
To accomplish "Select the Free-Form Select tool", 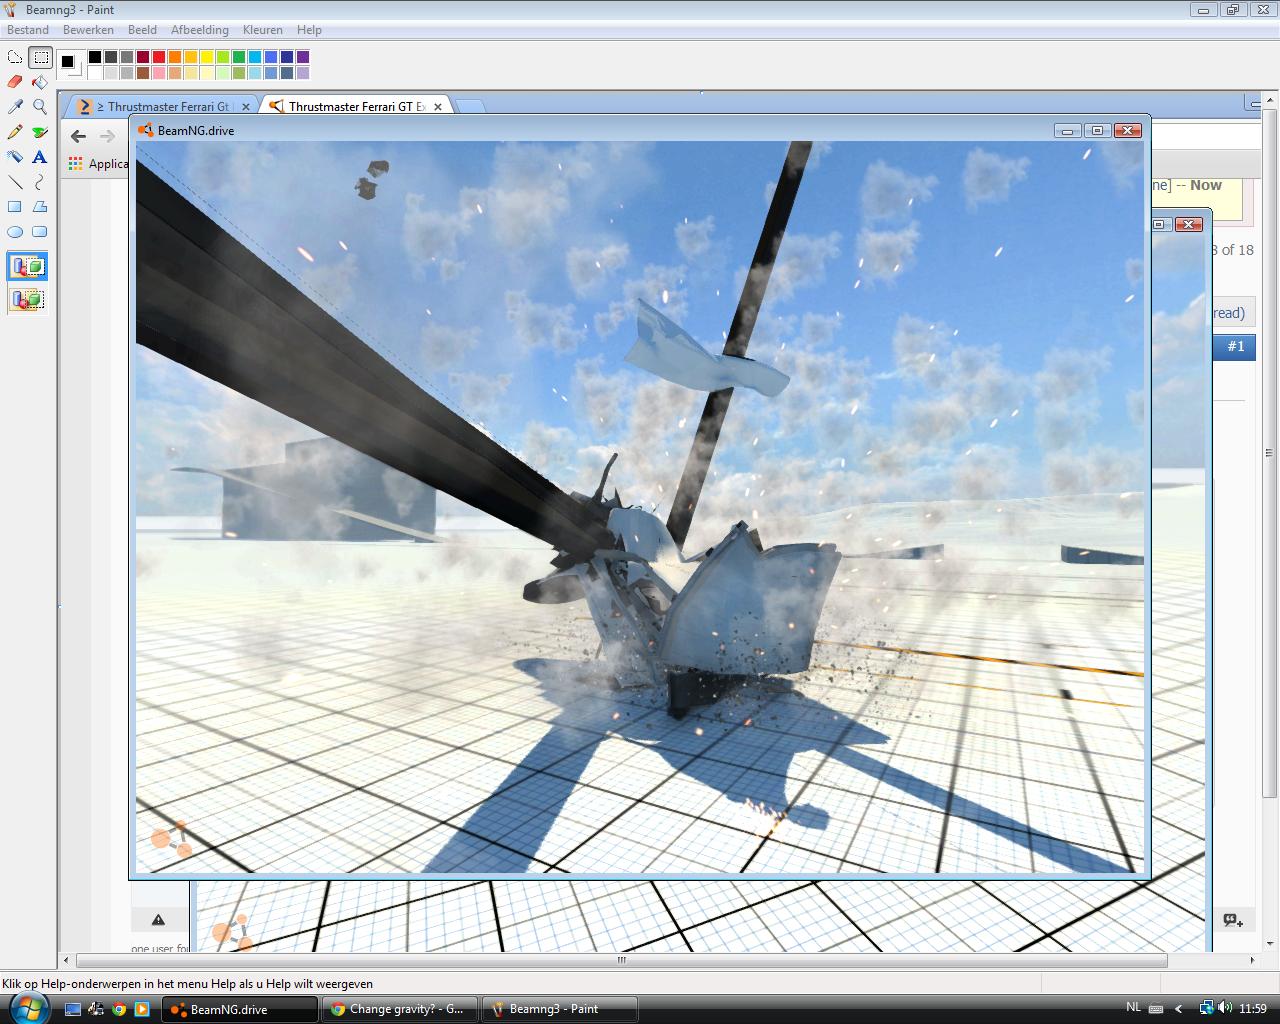I will pyautogui.click(x=15, y=57).
